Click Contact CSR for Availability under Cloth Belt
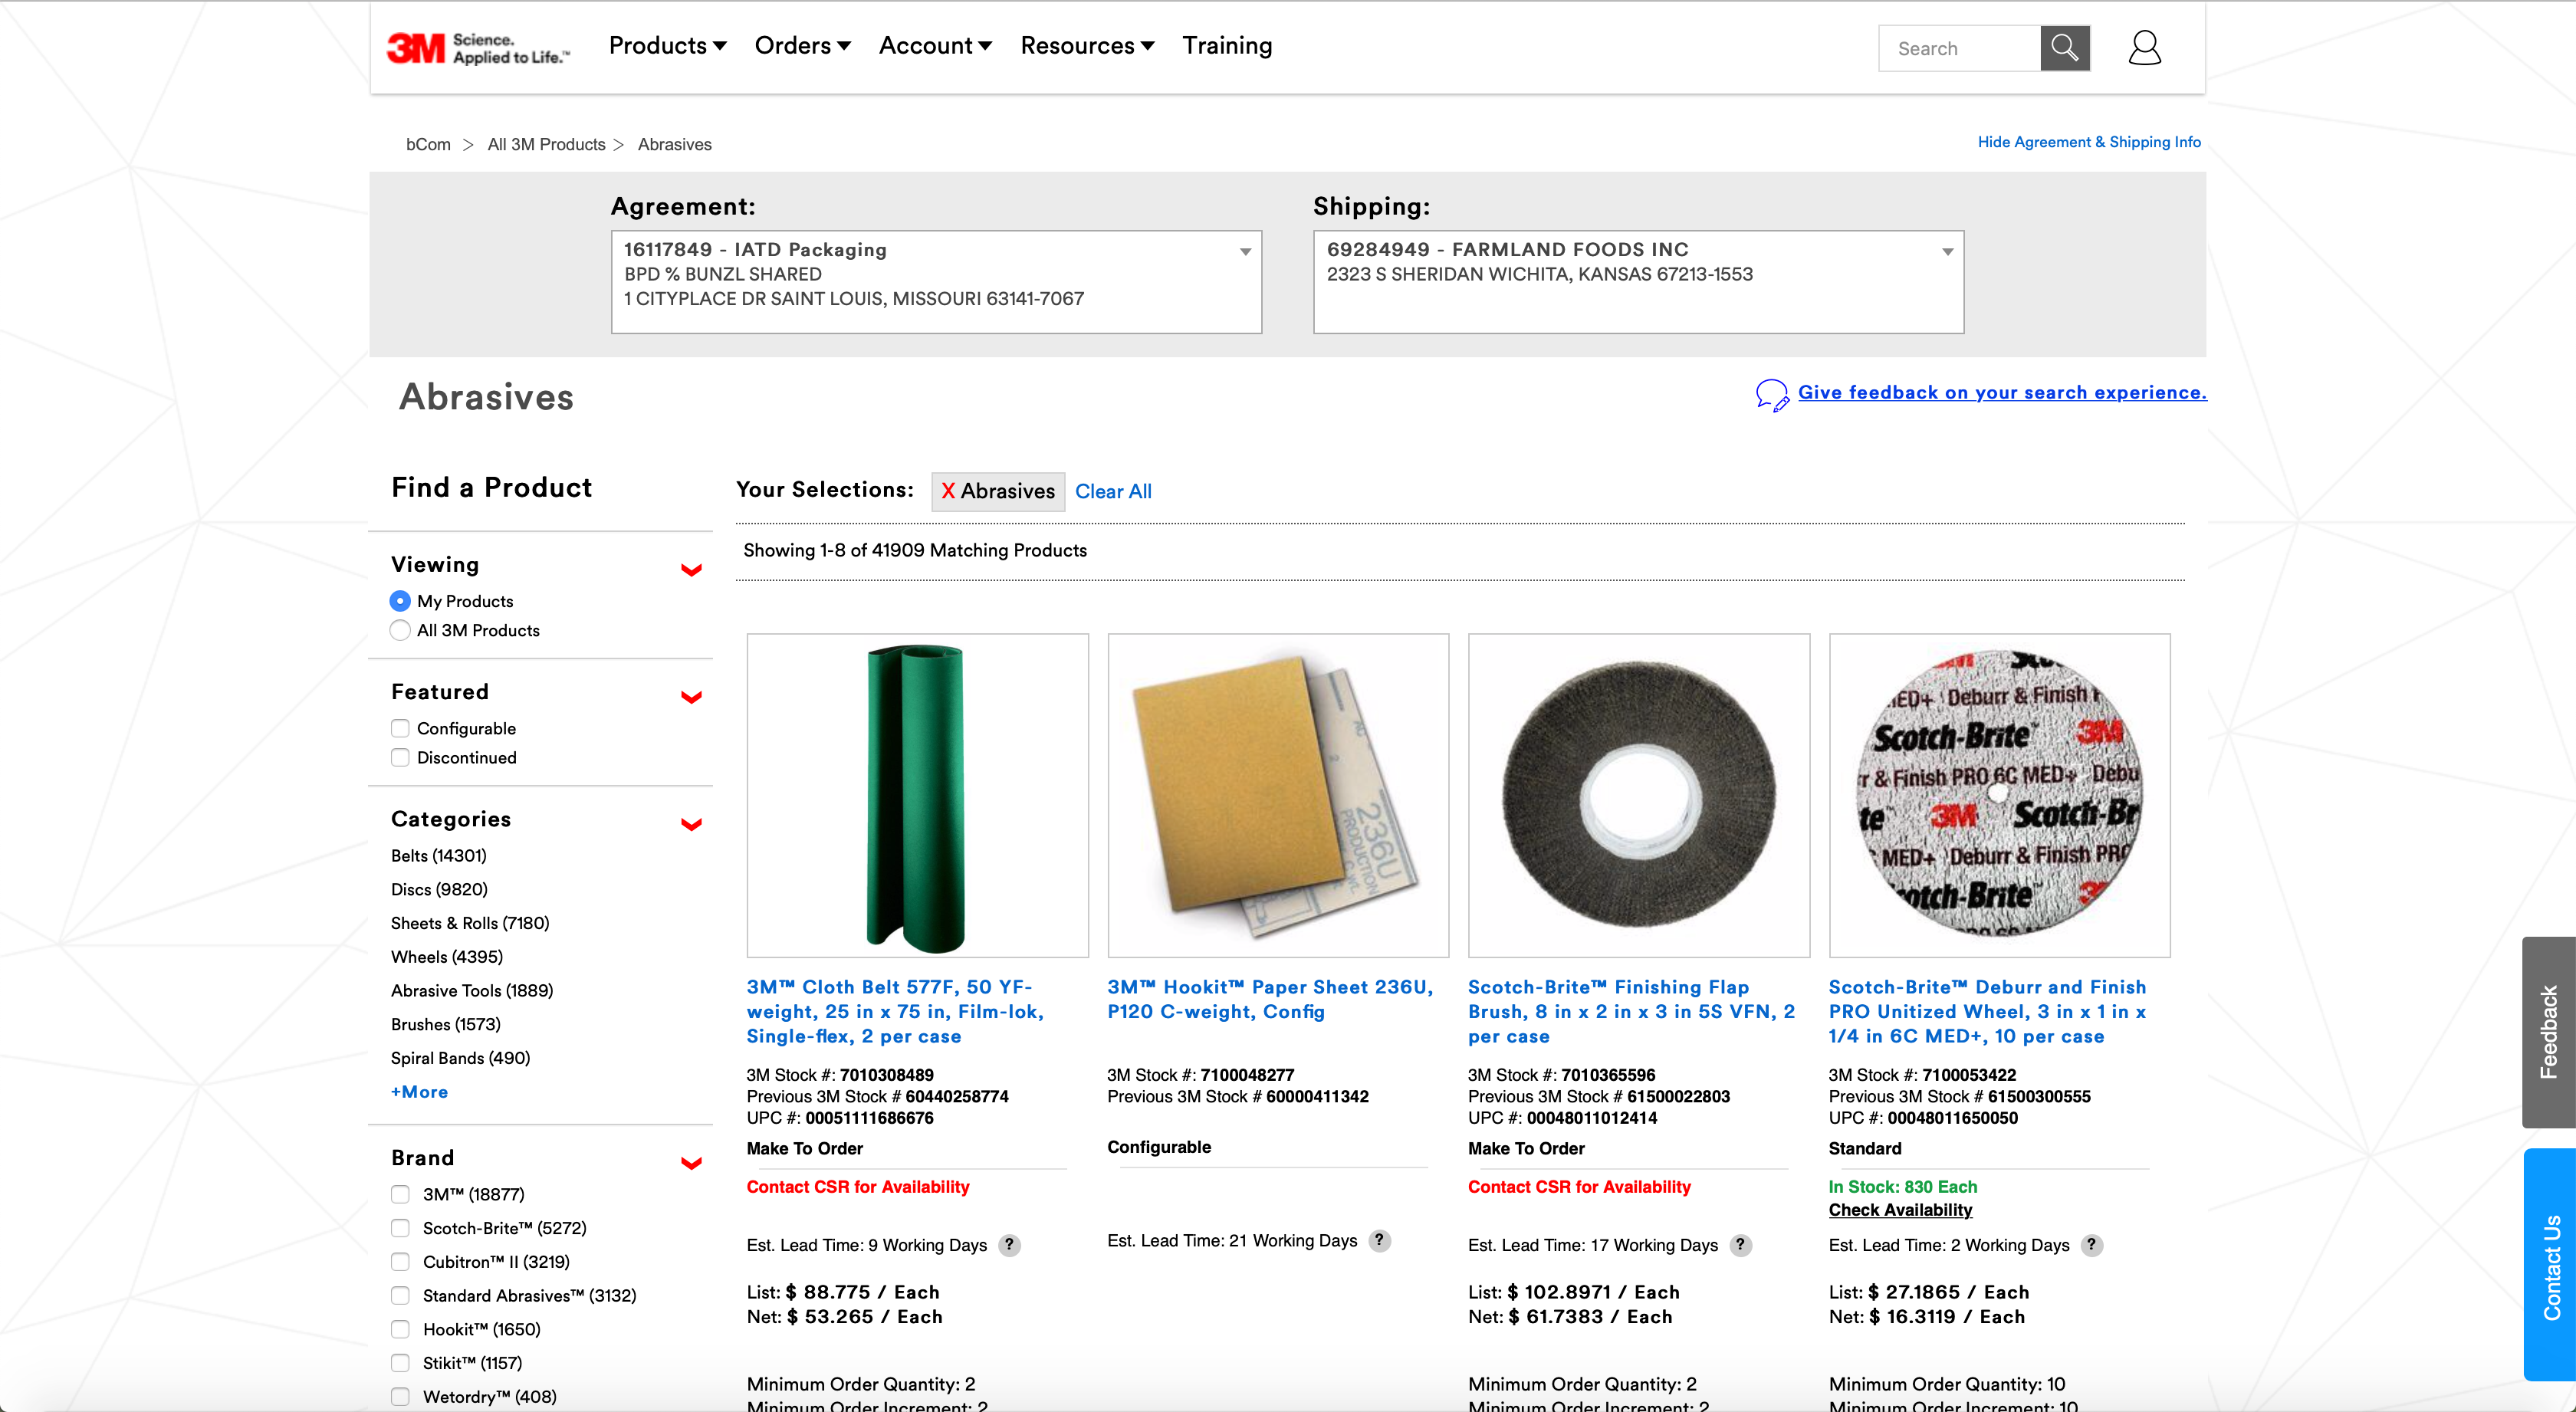 [858, 1187]
